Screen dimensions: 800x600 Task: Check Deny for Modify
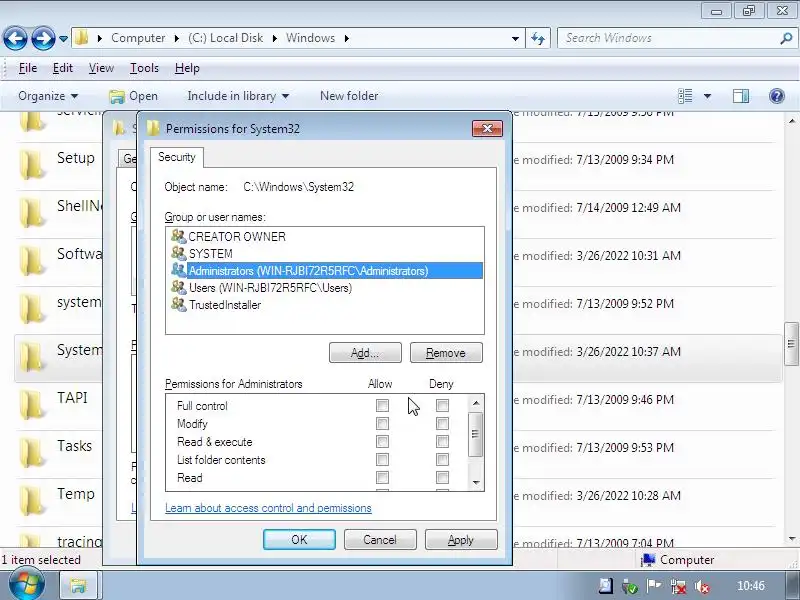click(x=442, y=423)
